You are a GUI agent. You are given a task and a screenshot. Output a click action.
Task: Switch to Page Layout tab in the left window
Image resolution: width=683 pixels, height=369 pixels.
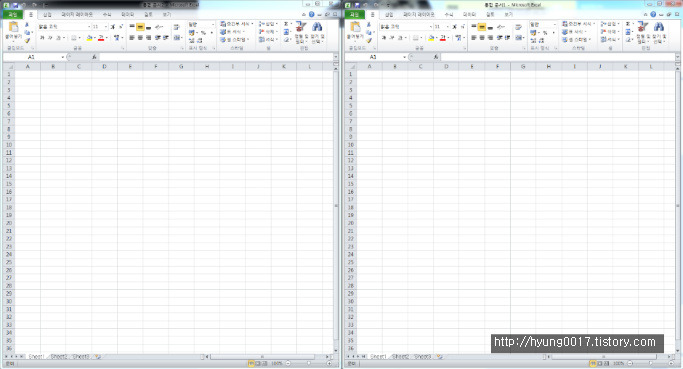tap(77, 15)
